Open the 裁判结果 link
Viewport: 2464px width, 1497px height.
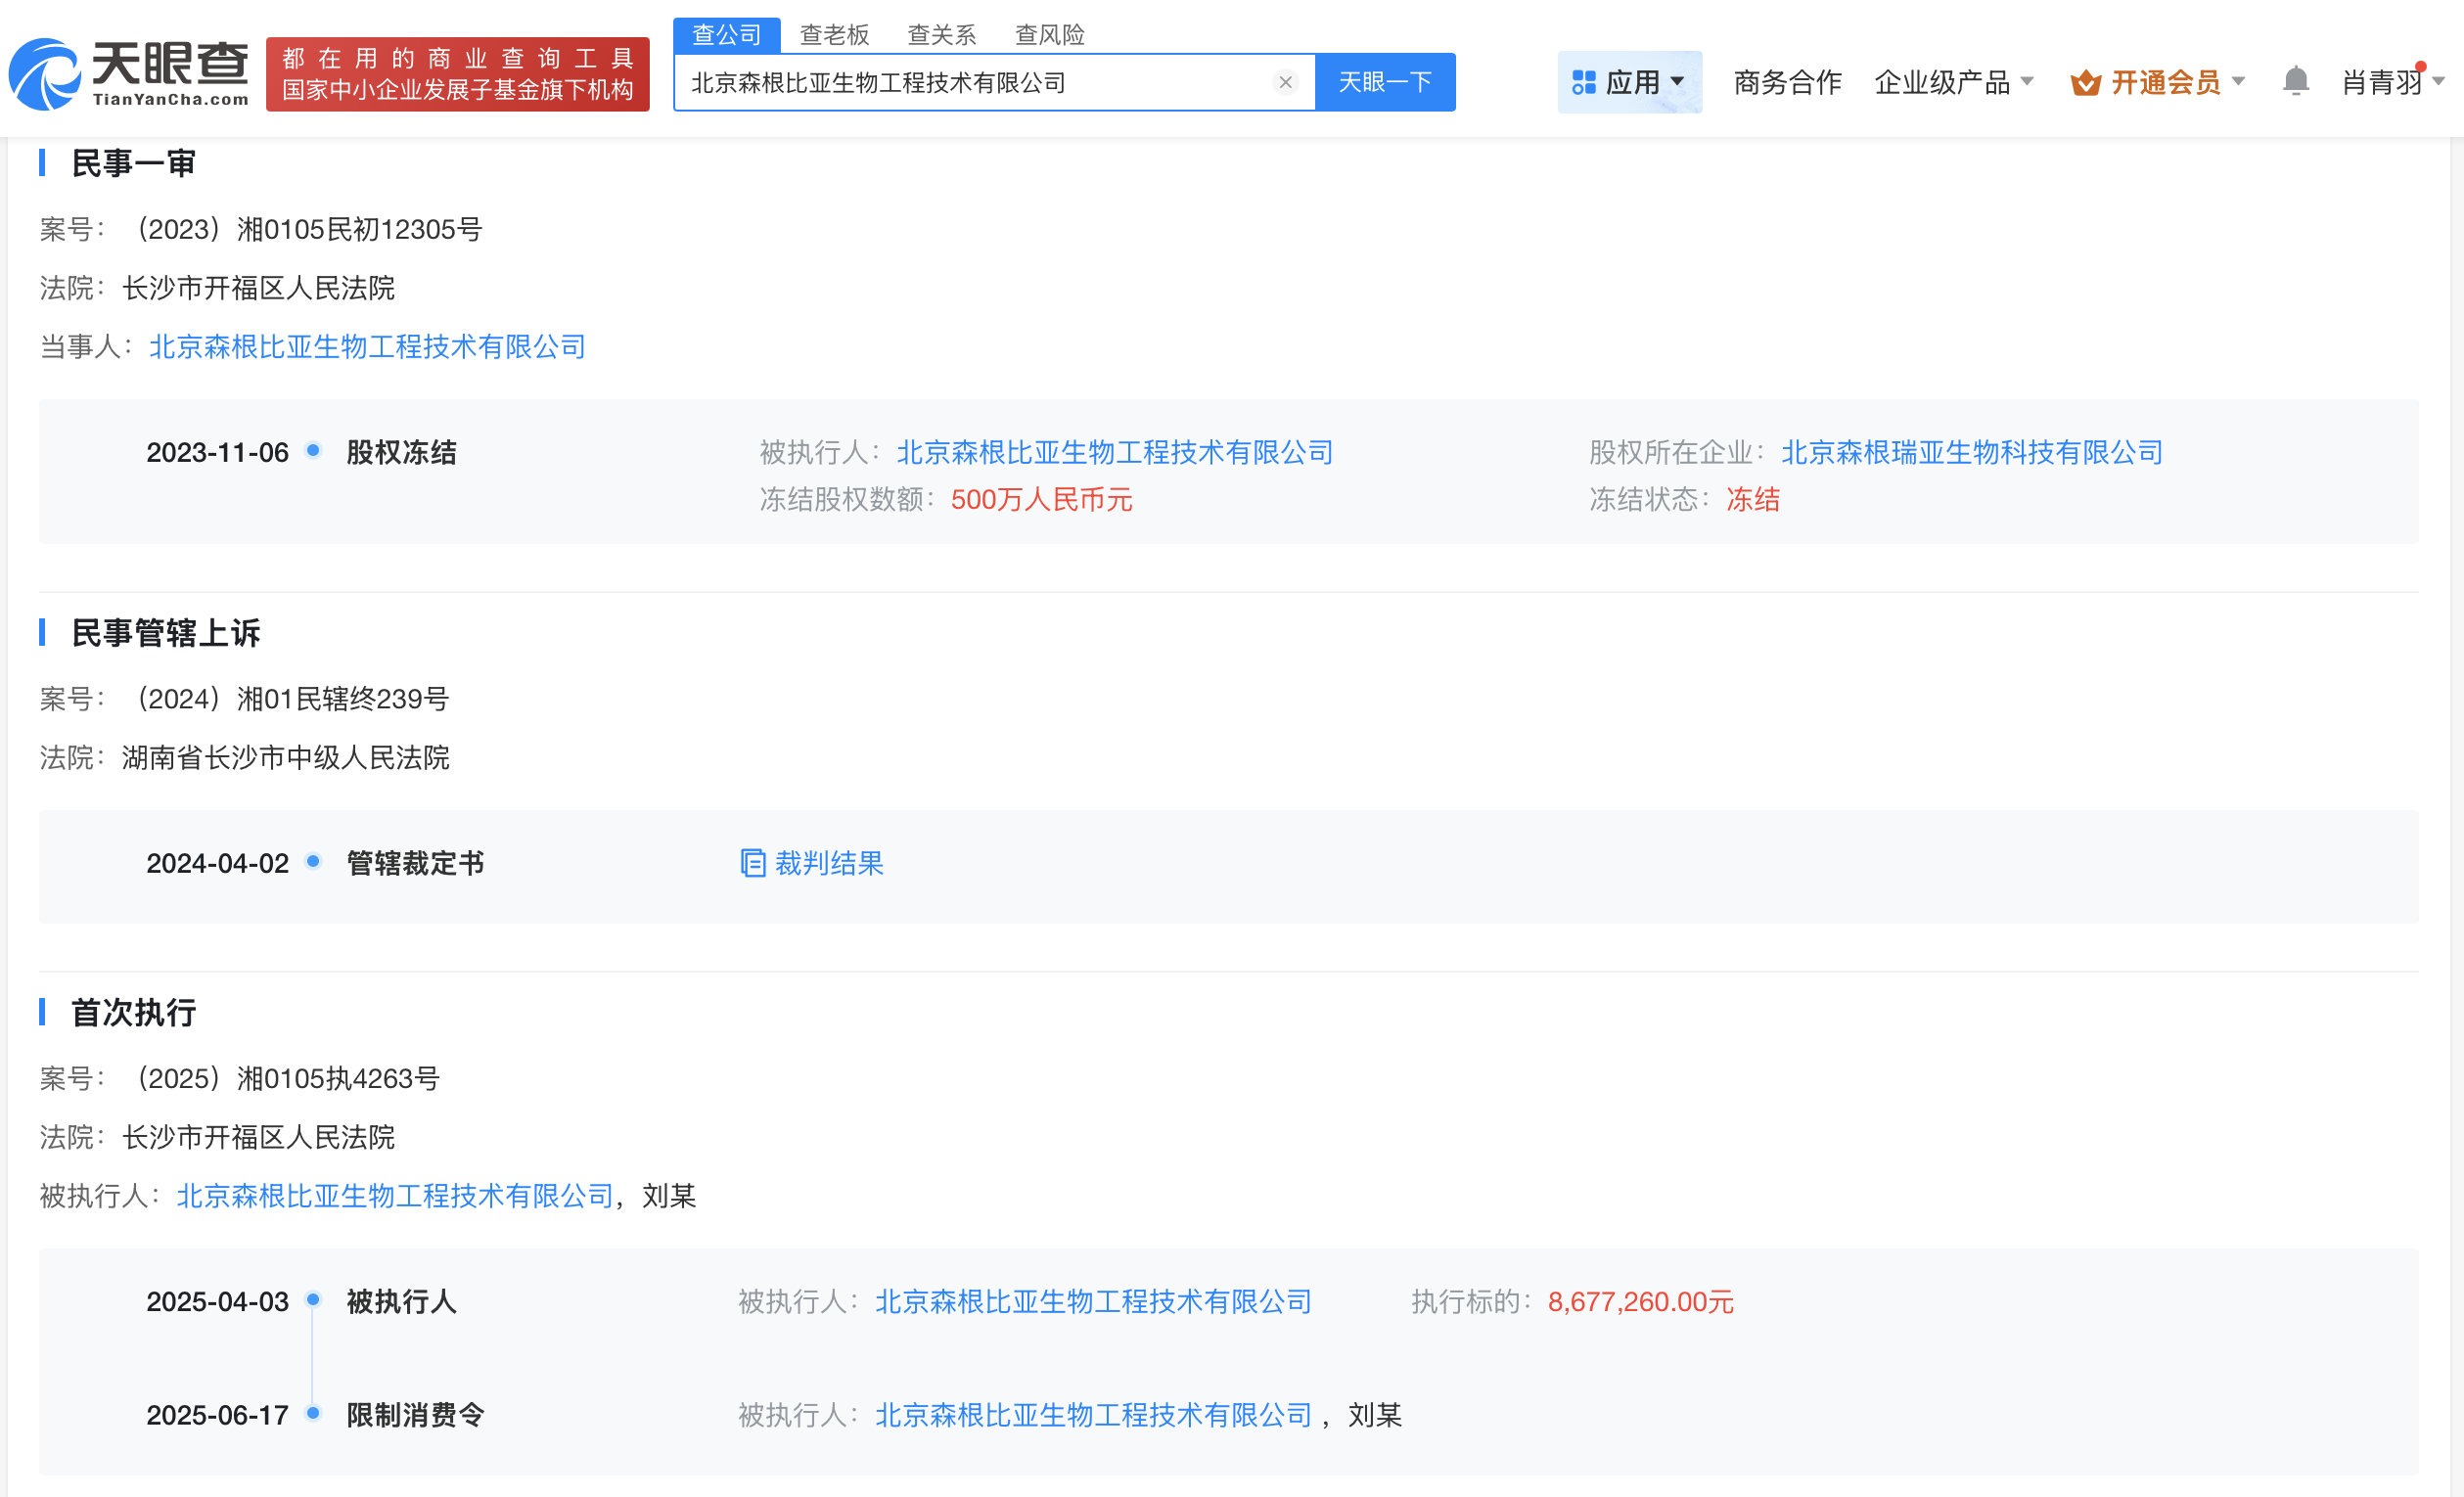tap(829, 863)
